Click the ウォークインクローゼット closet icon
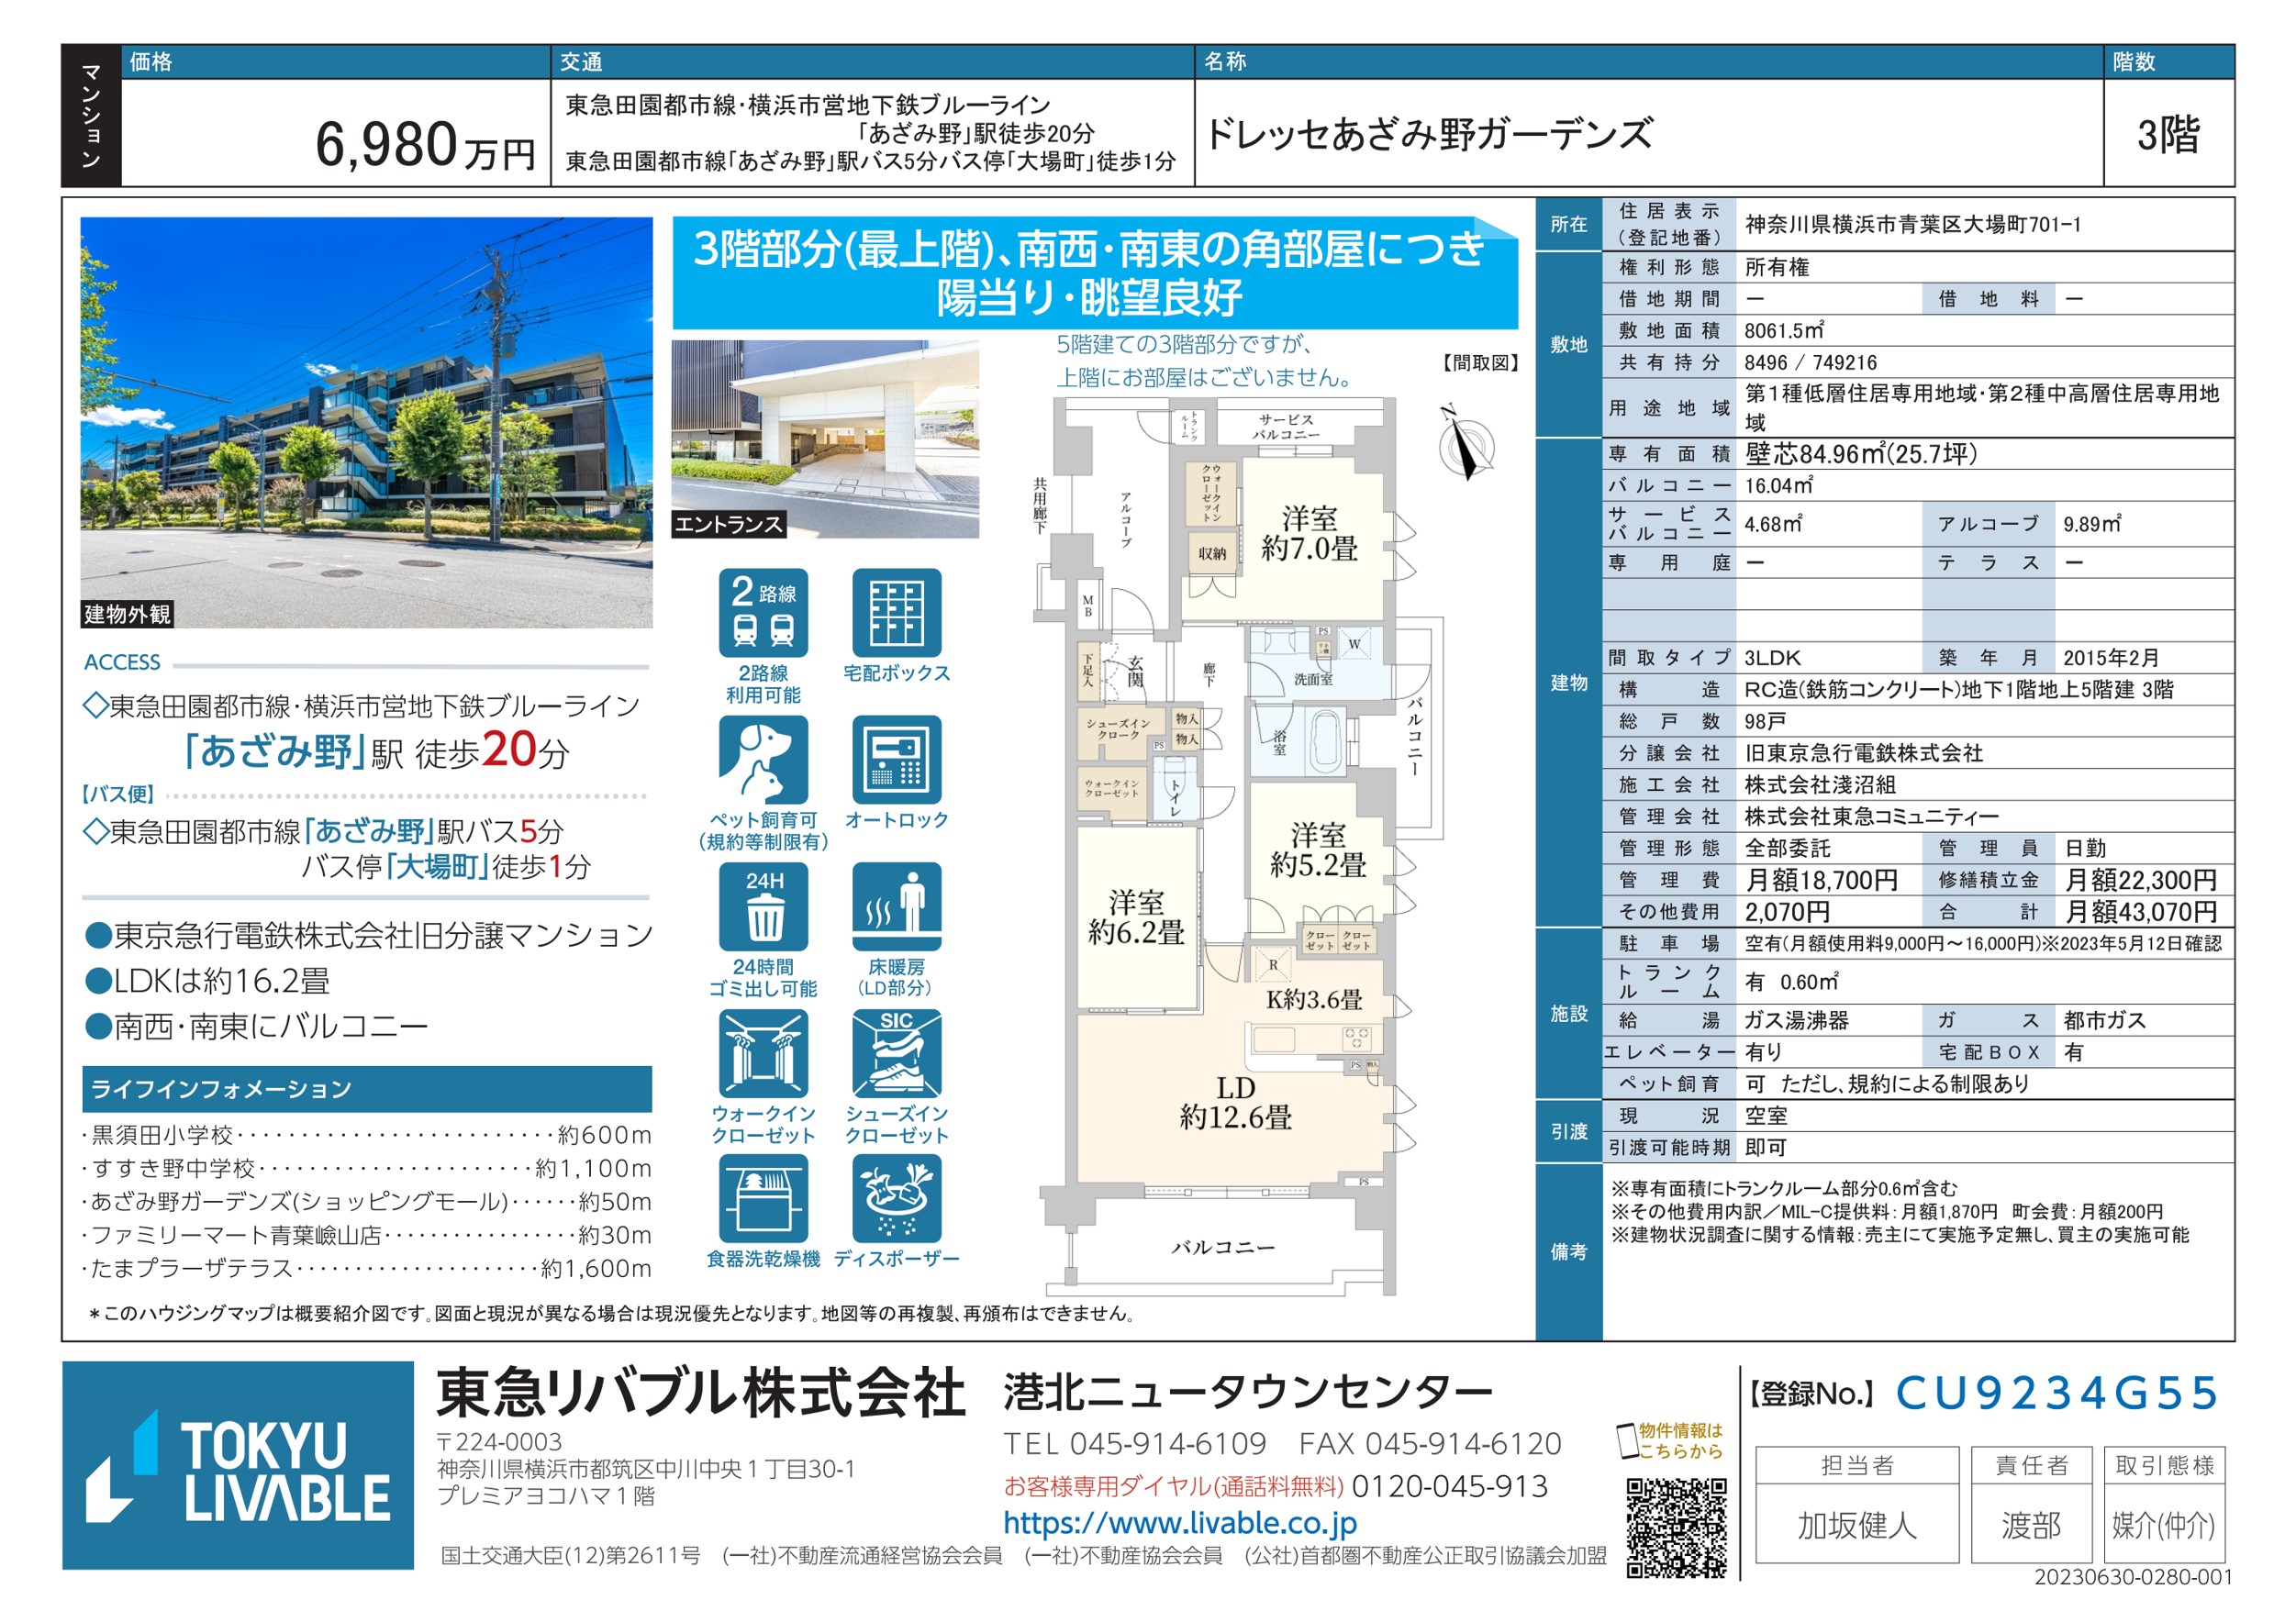Viewport: 2296px width, 1622px height. click(763, 1053)
